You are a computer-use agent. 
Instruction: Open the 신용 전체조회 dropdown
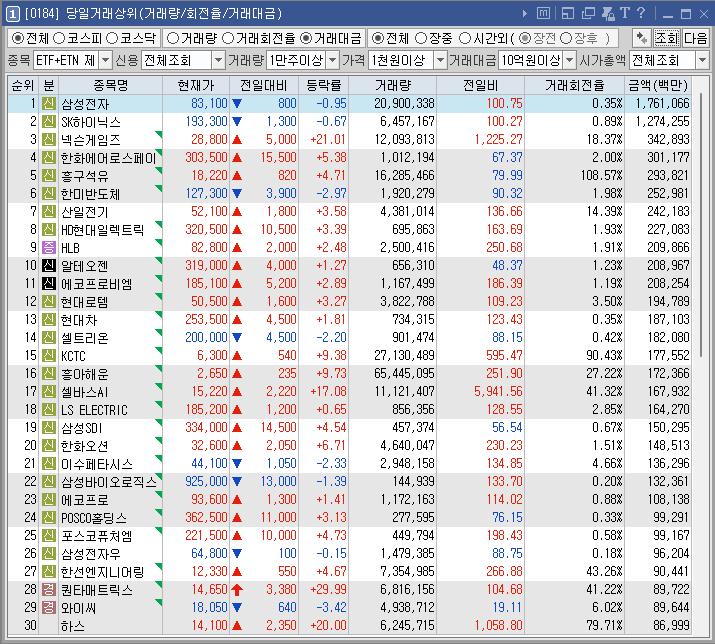pos(219,60)
